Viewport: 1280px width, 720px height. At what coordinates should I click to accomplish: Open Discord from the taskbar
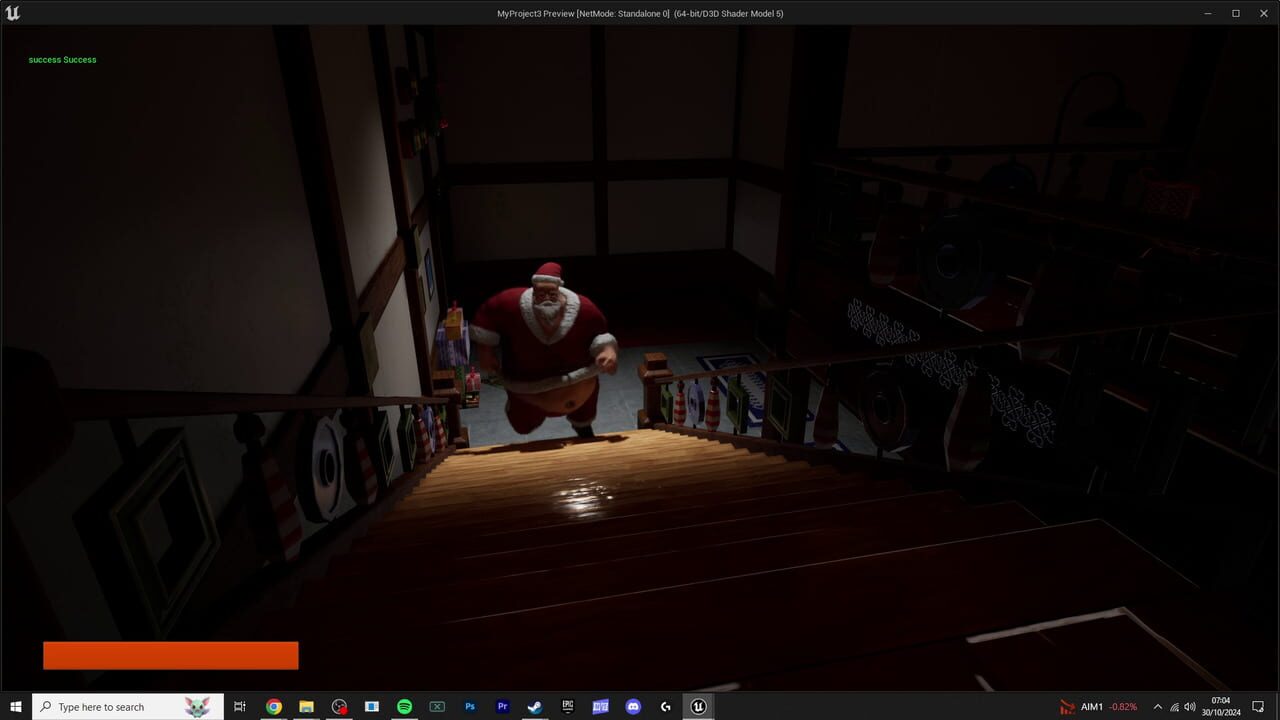coord(633,707)
